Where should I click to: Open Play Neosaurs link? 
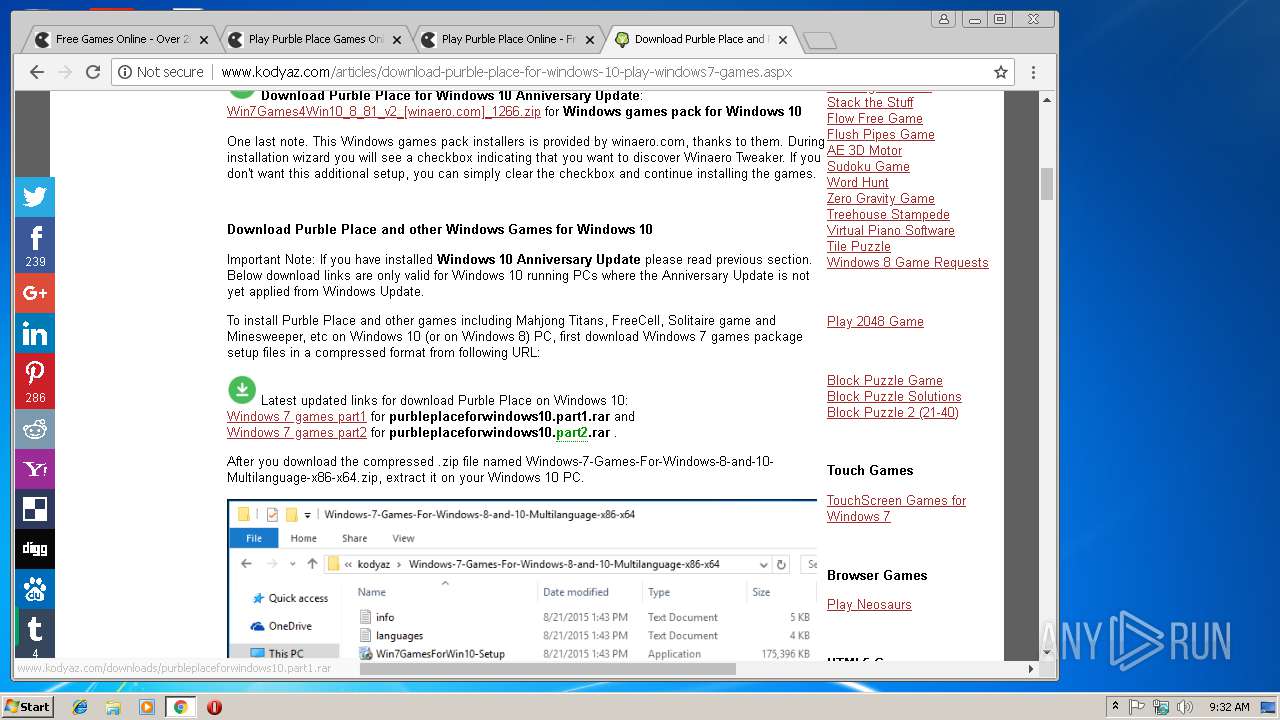point(869,604)
